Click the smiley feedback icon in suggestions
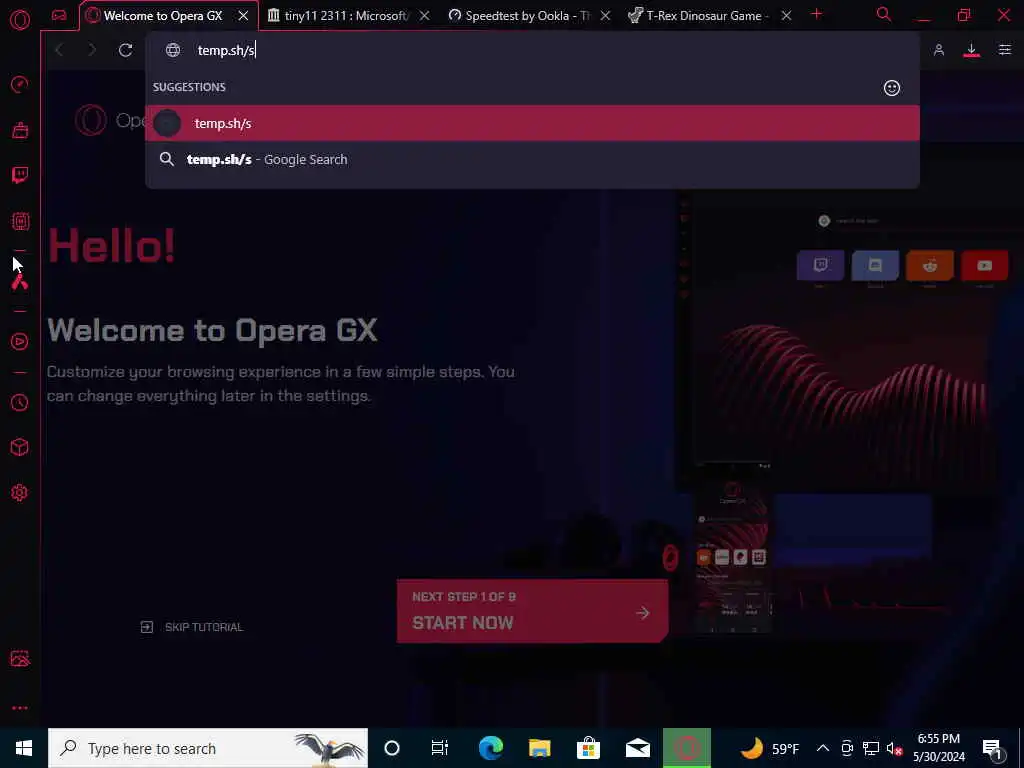1024x768 pixels. [x=891, y=88]
